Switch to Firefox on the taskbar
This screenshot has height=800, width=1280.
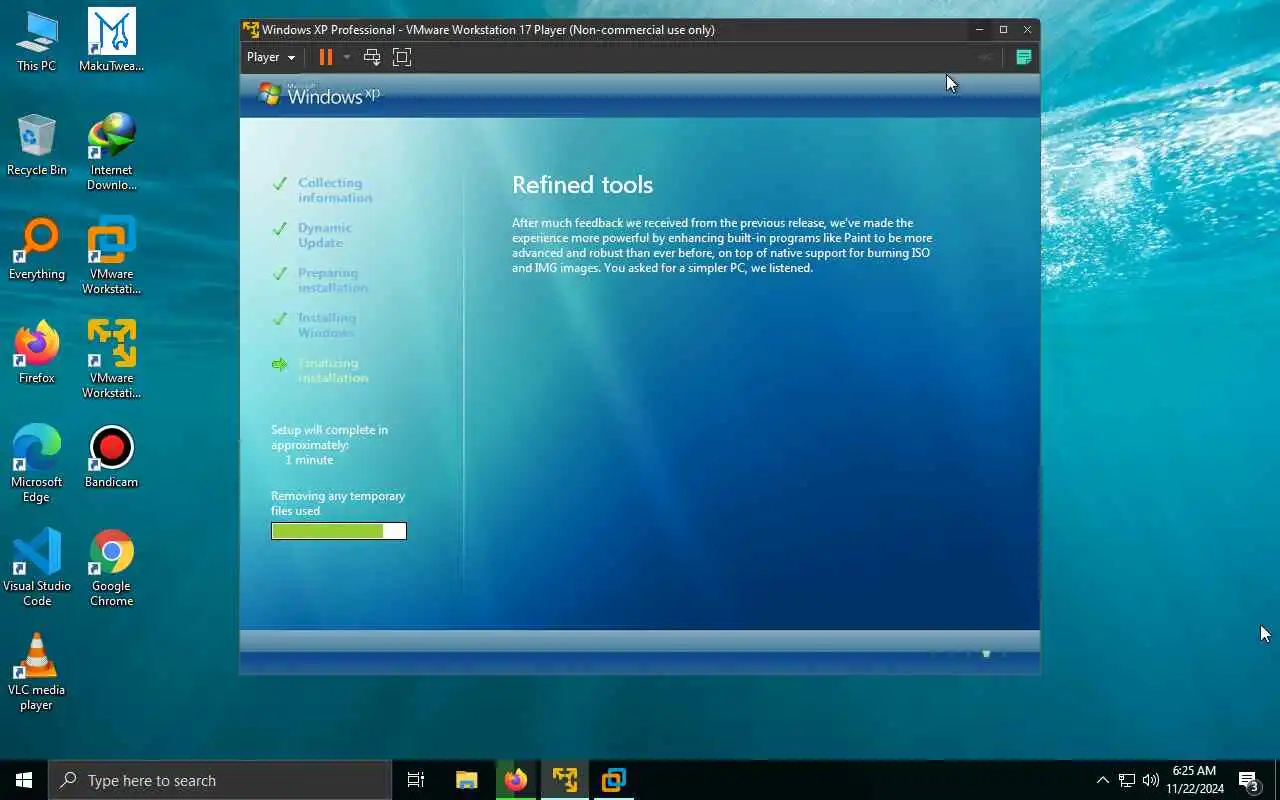[x=515, y=780]
